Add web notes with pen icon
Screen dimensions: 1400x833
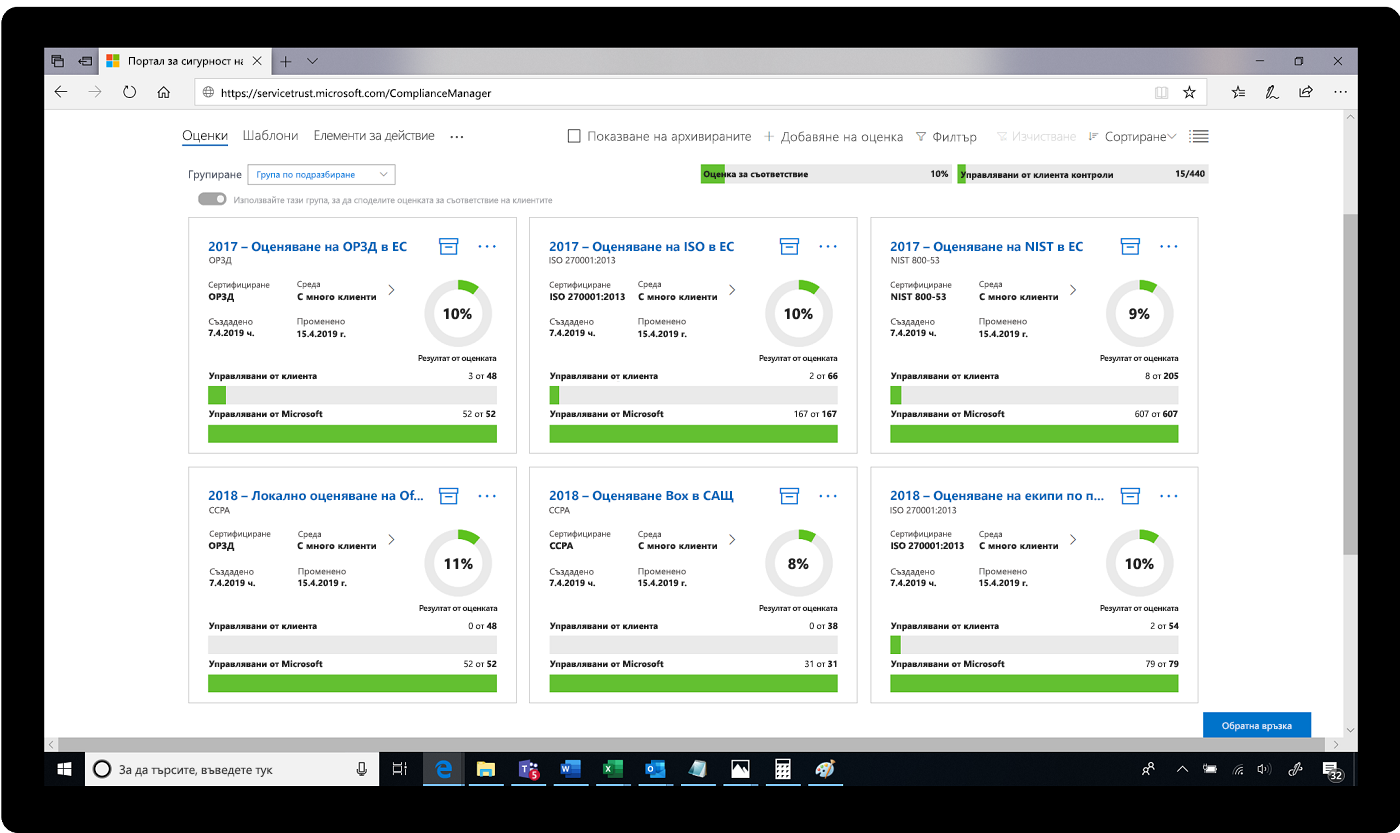click(1271, 92)
